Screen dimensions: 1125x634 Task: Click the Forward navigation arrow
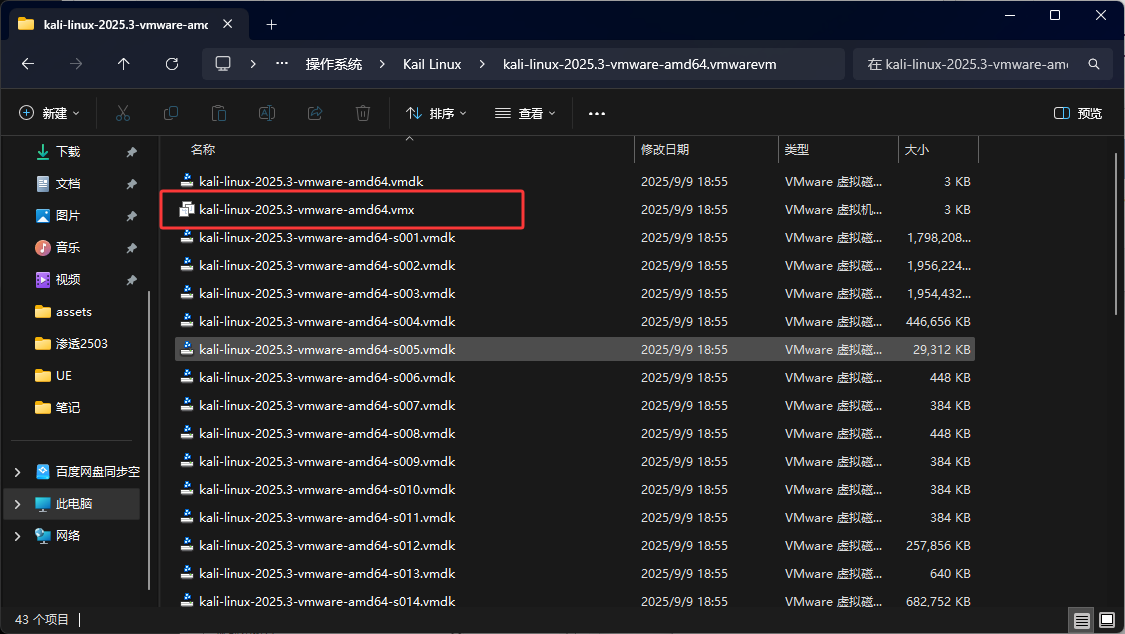point(76,64)
